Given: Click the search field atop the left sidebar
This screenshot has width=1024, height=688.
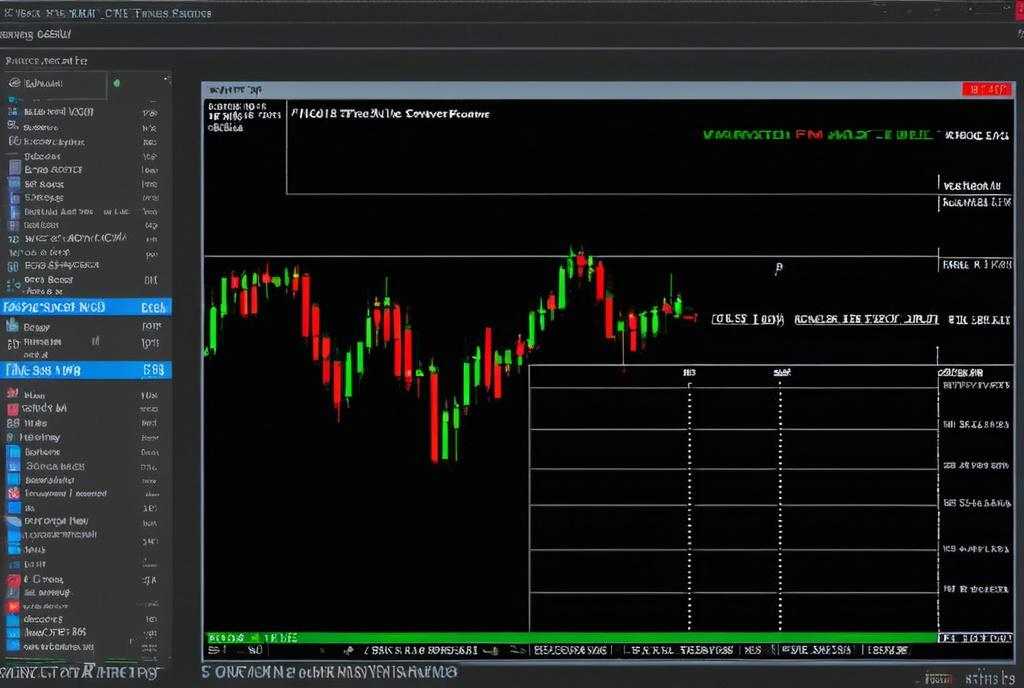Looking at the screenshot, I should click(55, 84).
